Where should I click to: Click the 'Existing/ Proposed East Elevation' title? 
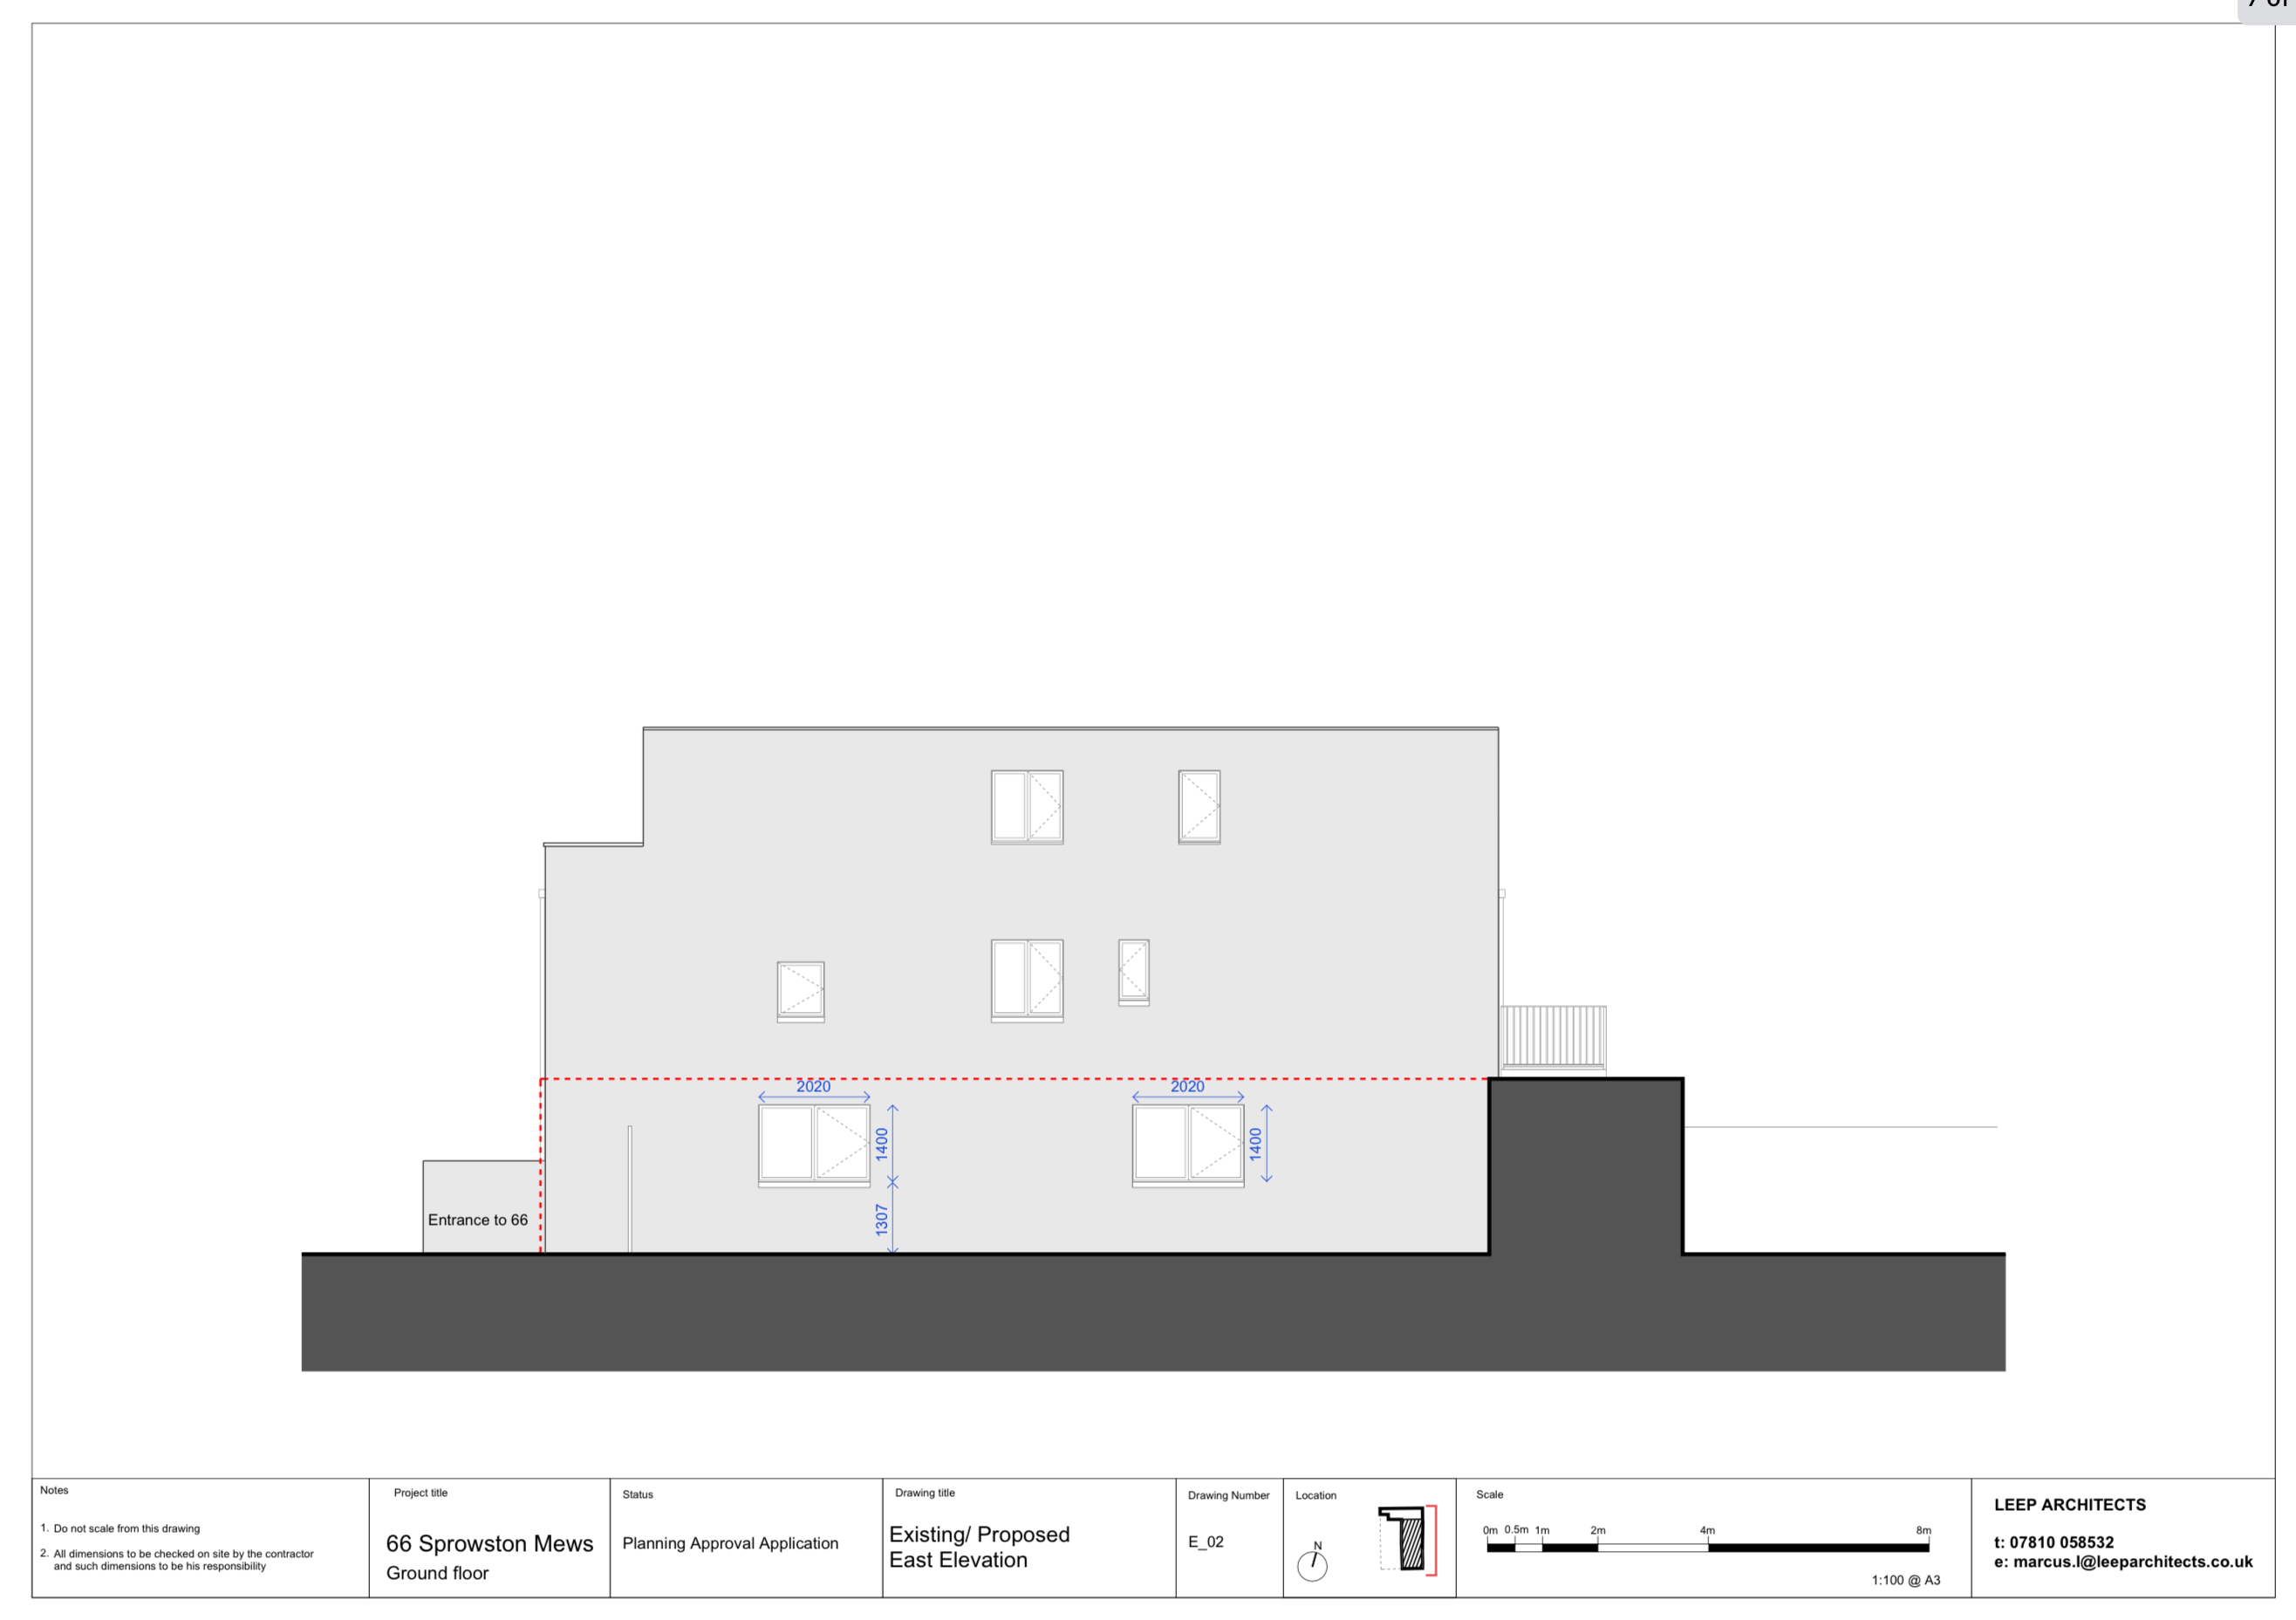[x=978, y=1547]
